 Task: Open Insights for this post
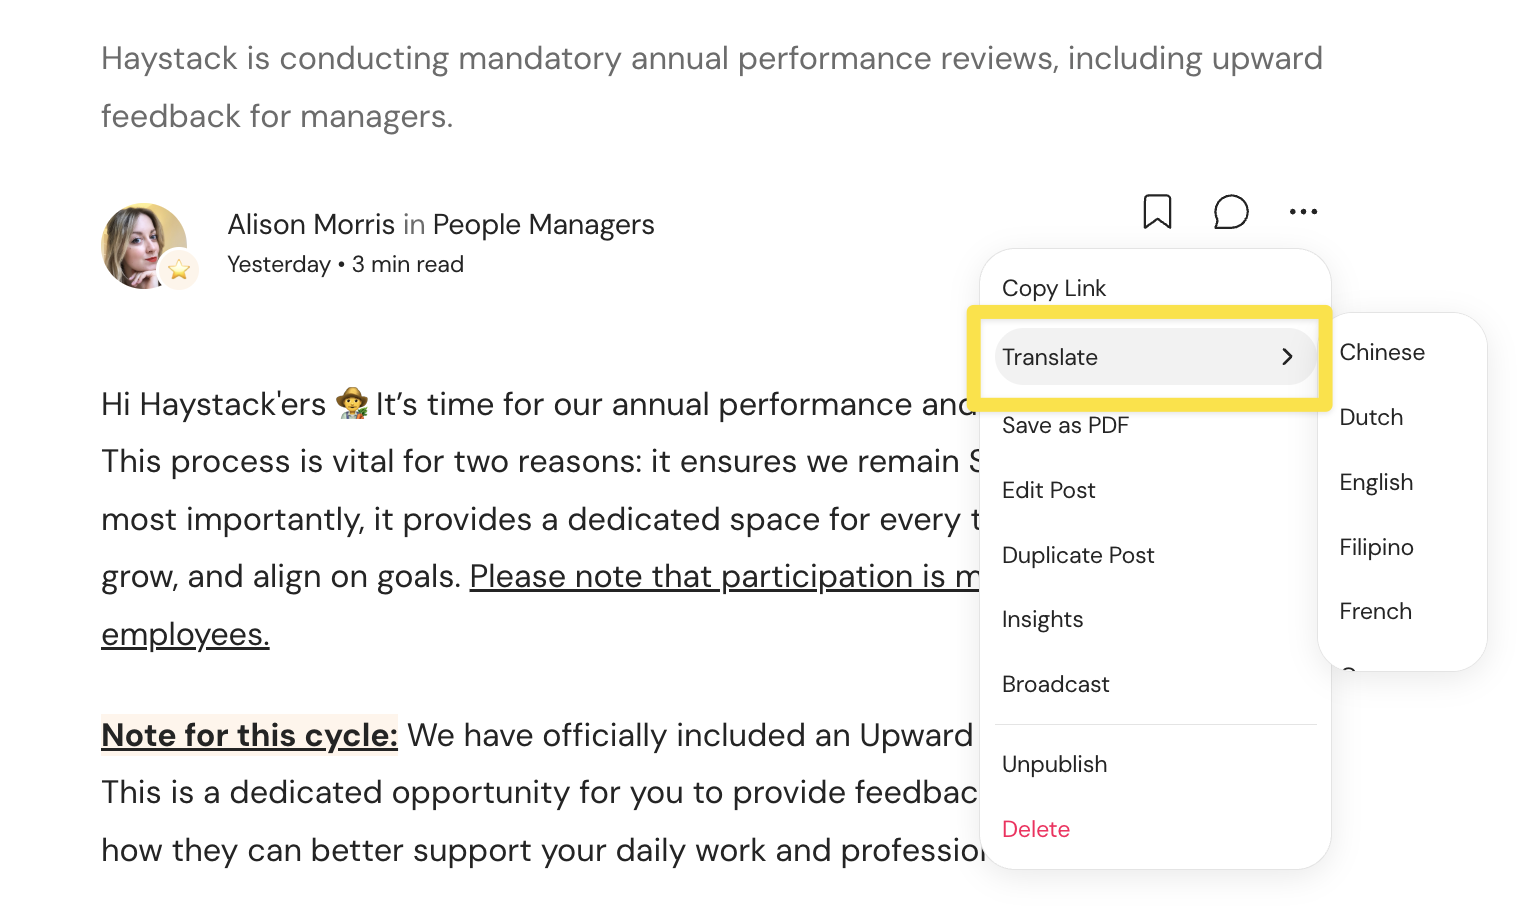coord(1042,620)
